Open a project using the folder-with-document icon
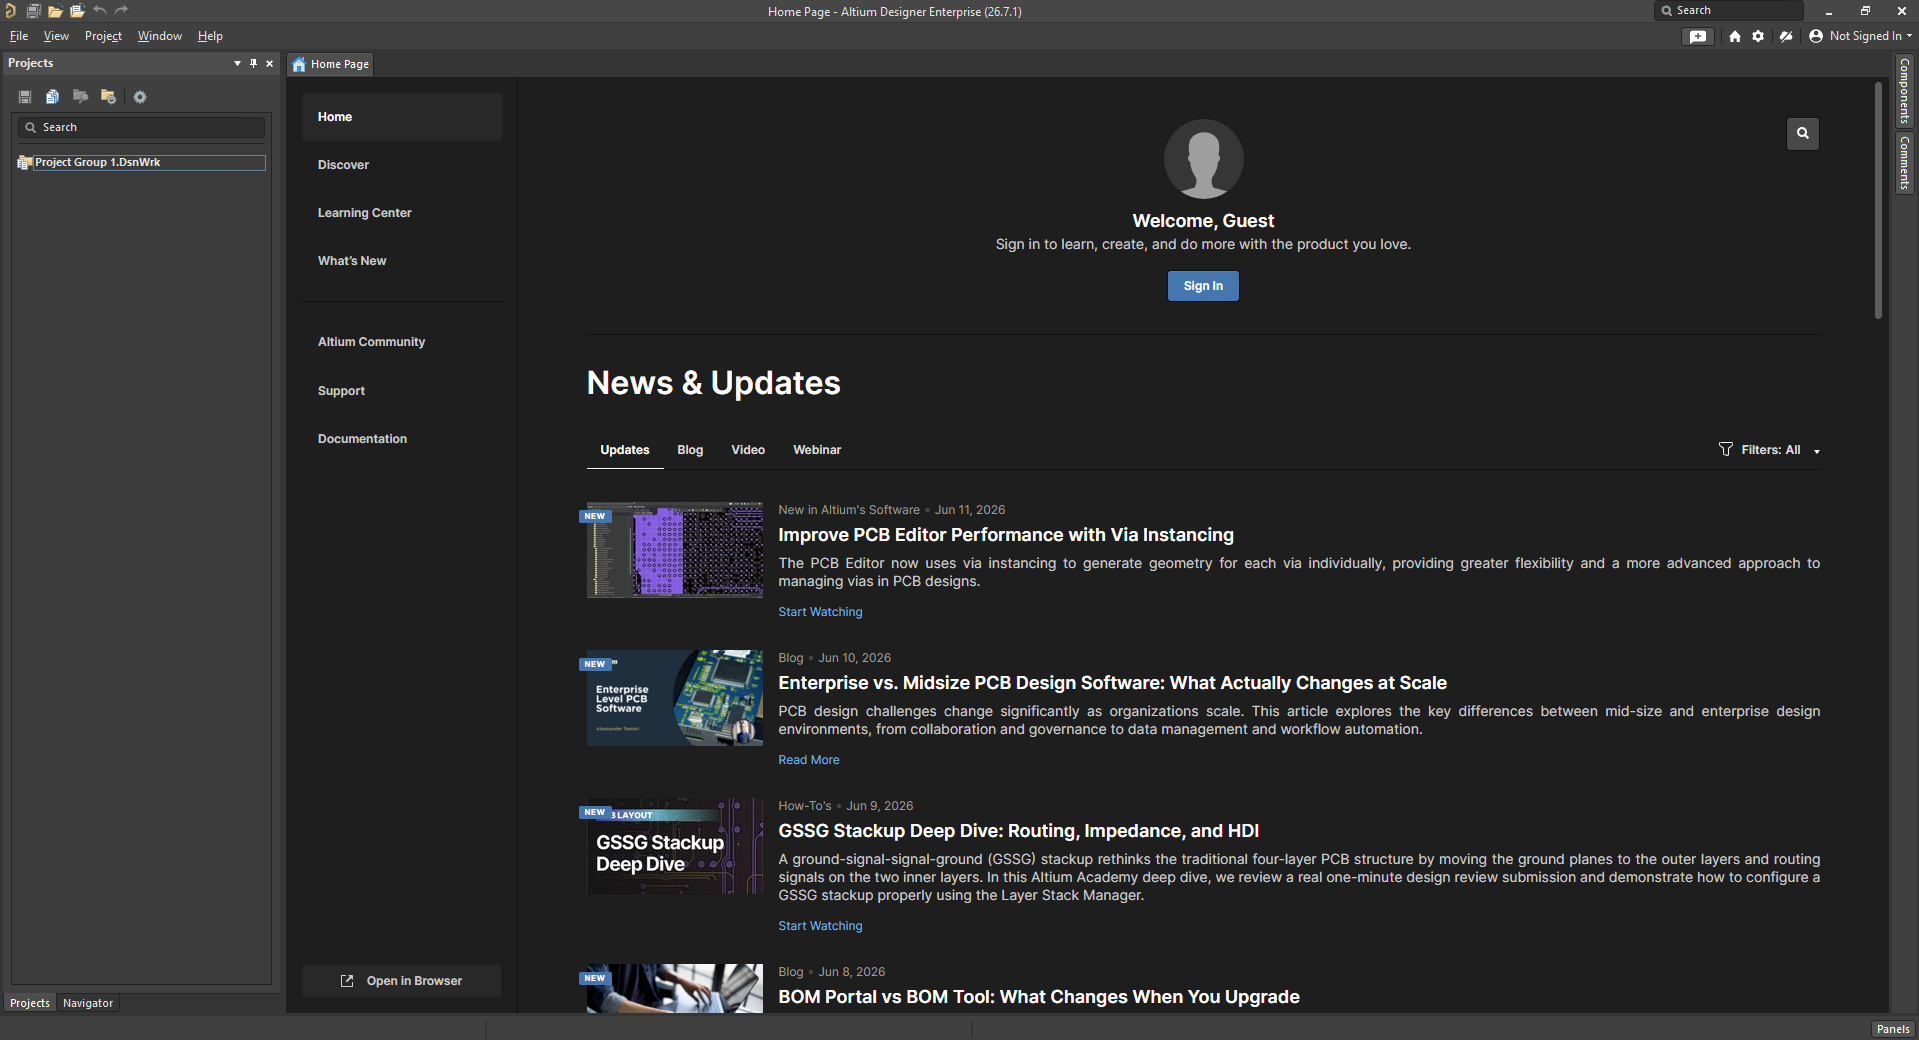Screen dimensions: 1919x1040 click(x=77, y=11)
